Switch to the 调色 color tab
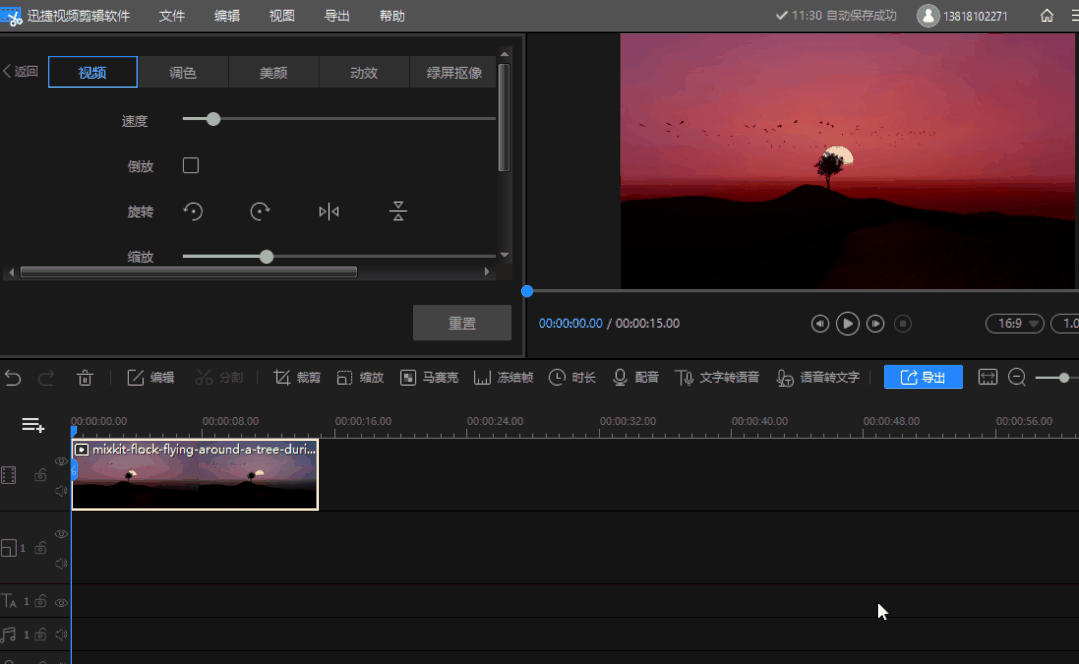 point(183,72)
